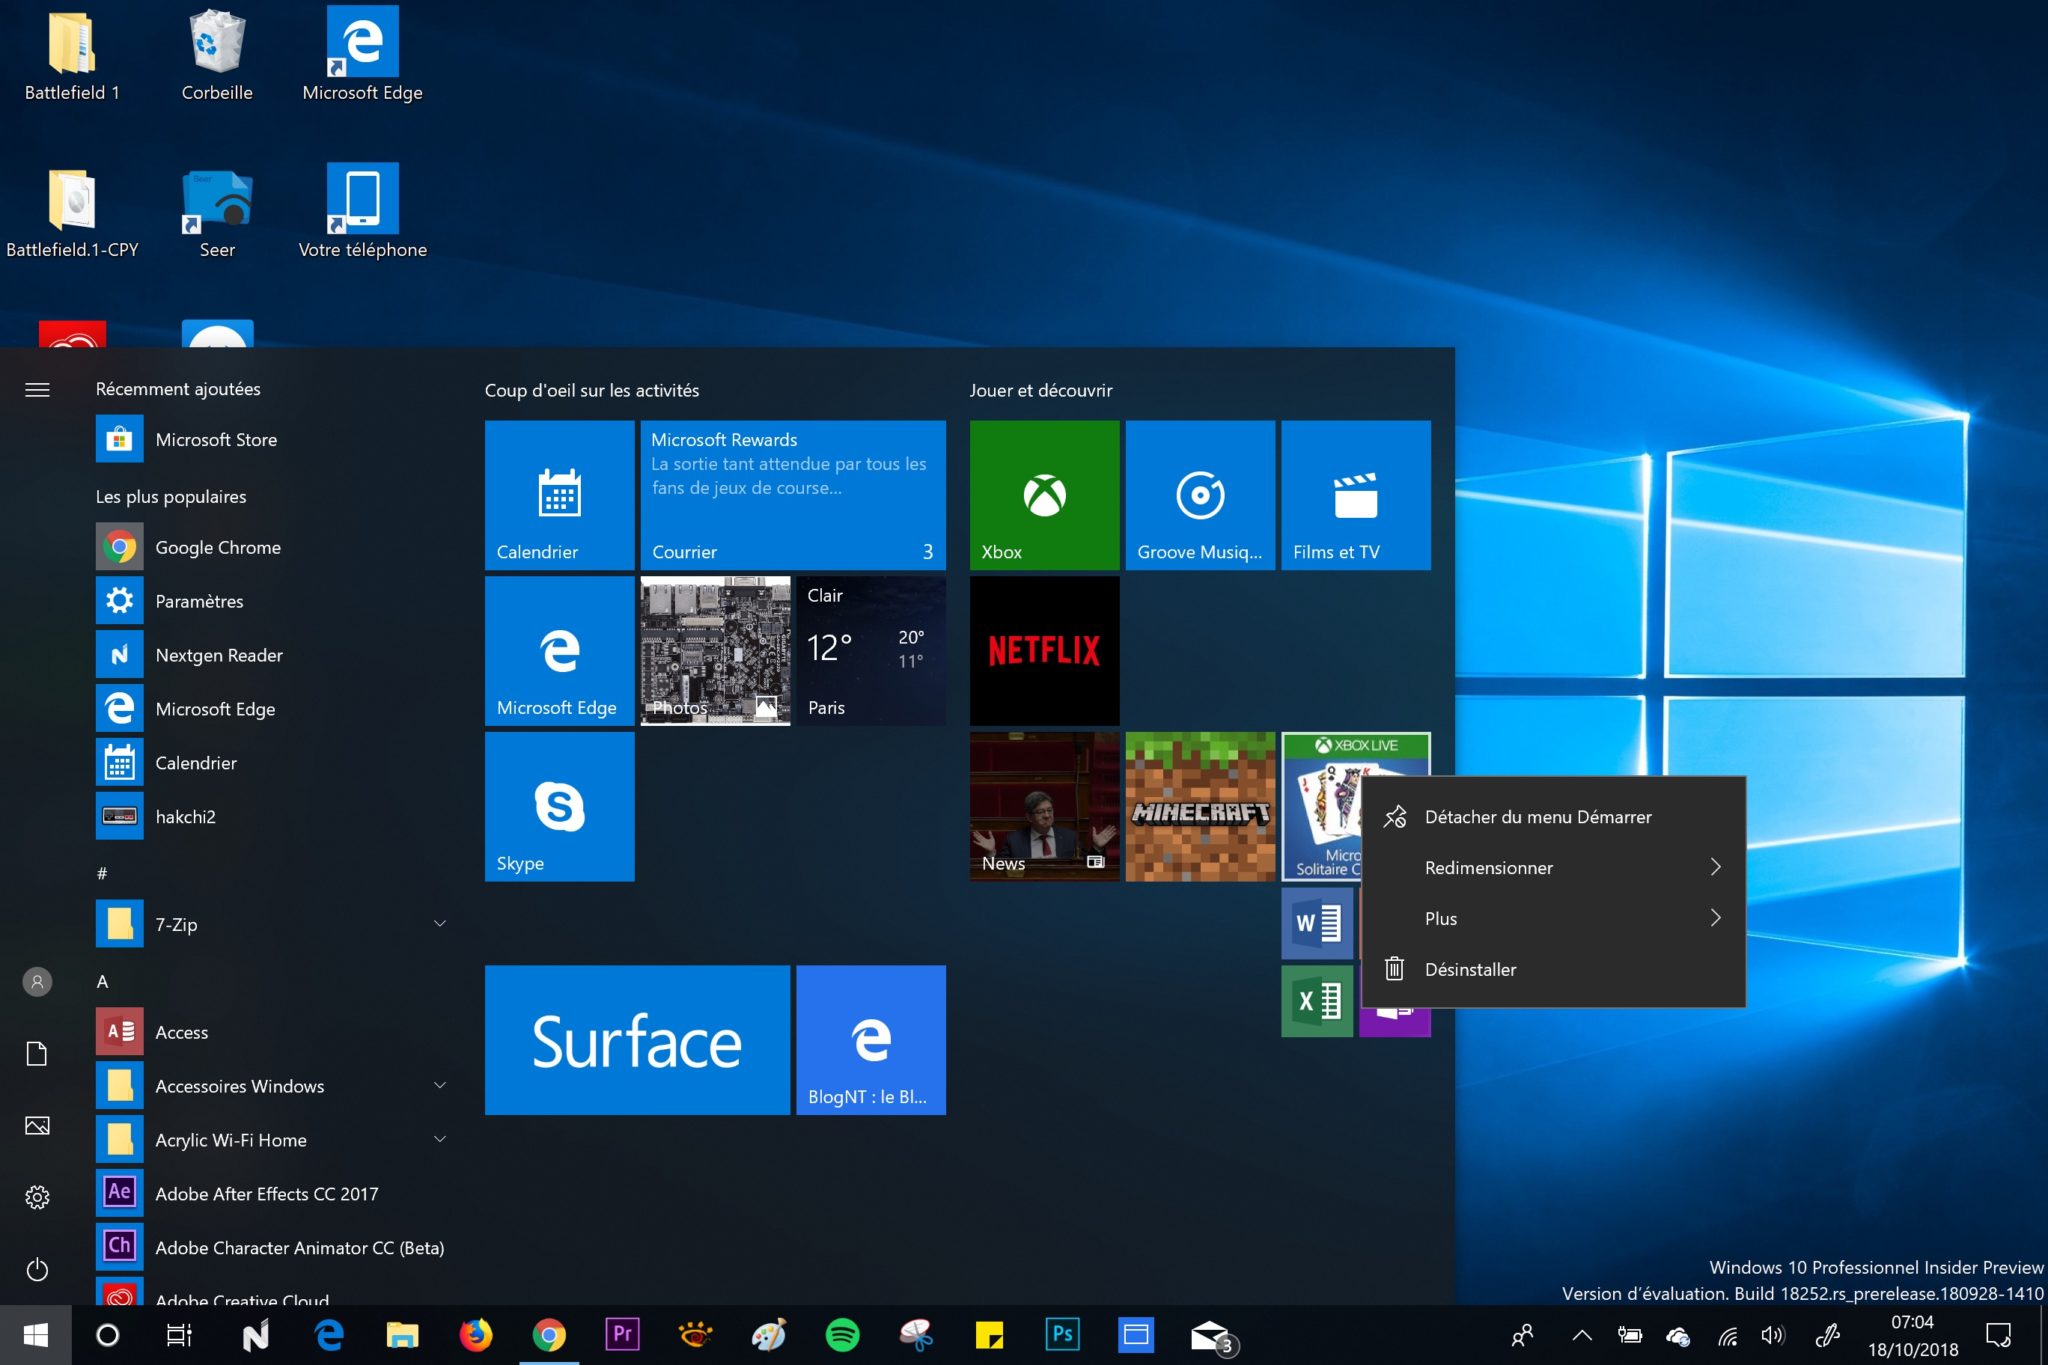Open the Excel tile
Screen dimensions: 2048x1365
(1317, 1001)
